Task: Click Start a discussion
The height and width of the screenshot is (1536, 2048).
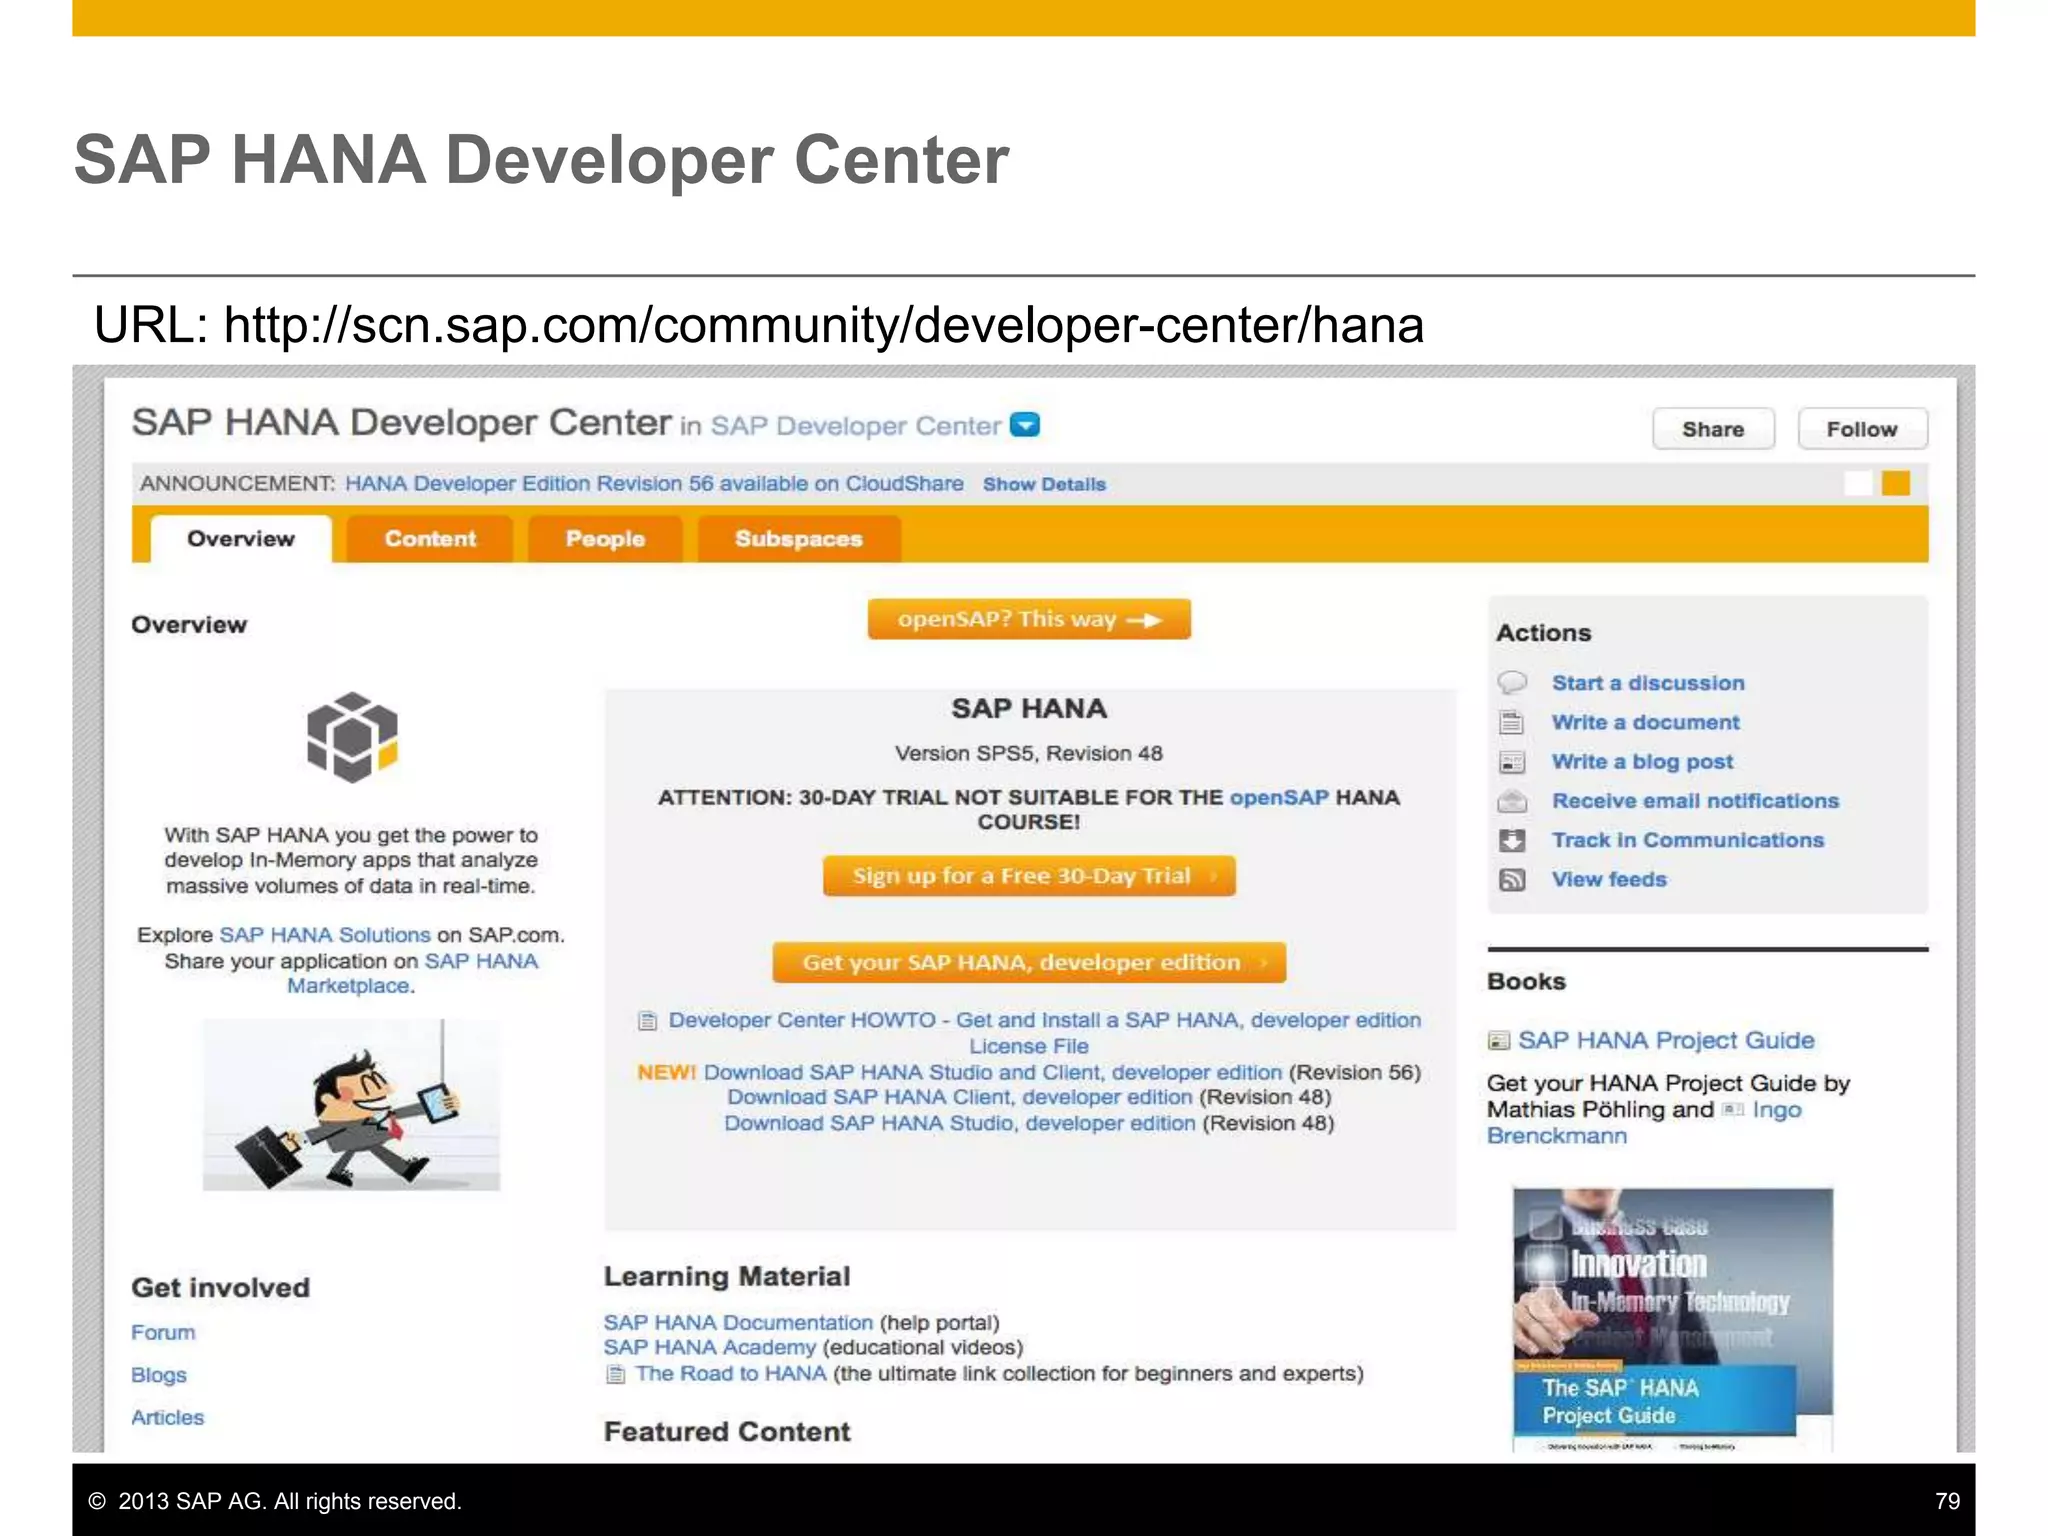Action: pyautogui.click(x=1648, y=683)
